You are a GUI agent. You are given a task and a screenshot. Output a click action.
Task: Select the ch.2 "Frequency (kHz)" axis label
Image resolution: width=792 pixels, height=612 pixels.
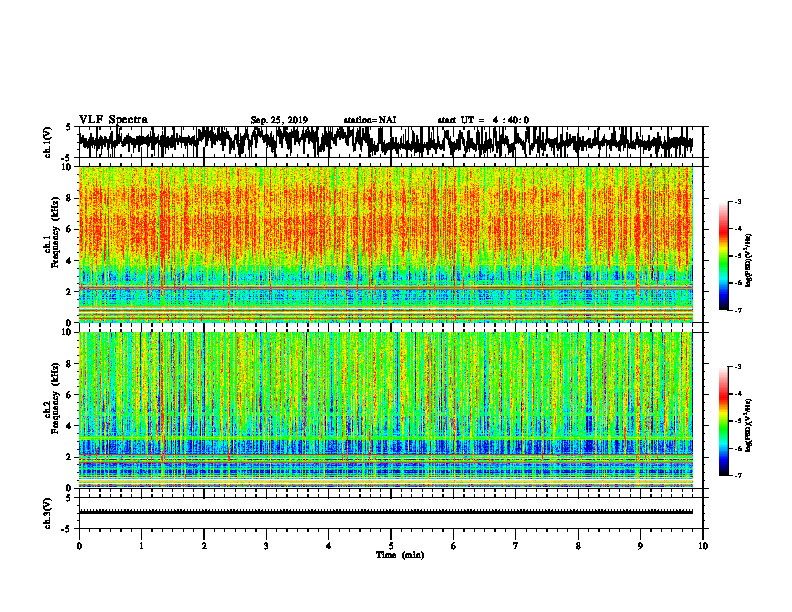pyautogui.click(x=55, y=398)
